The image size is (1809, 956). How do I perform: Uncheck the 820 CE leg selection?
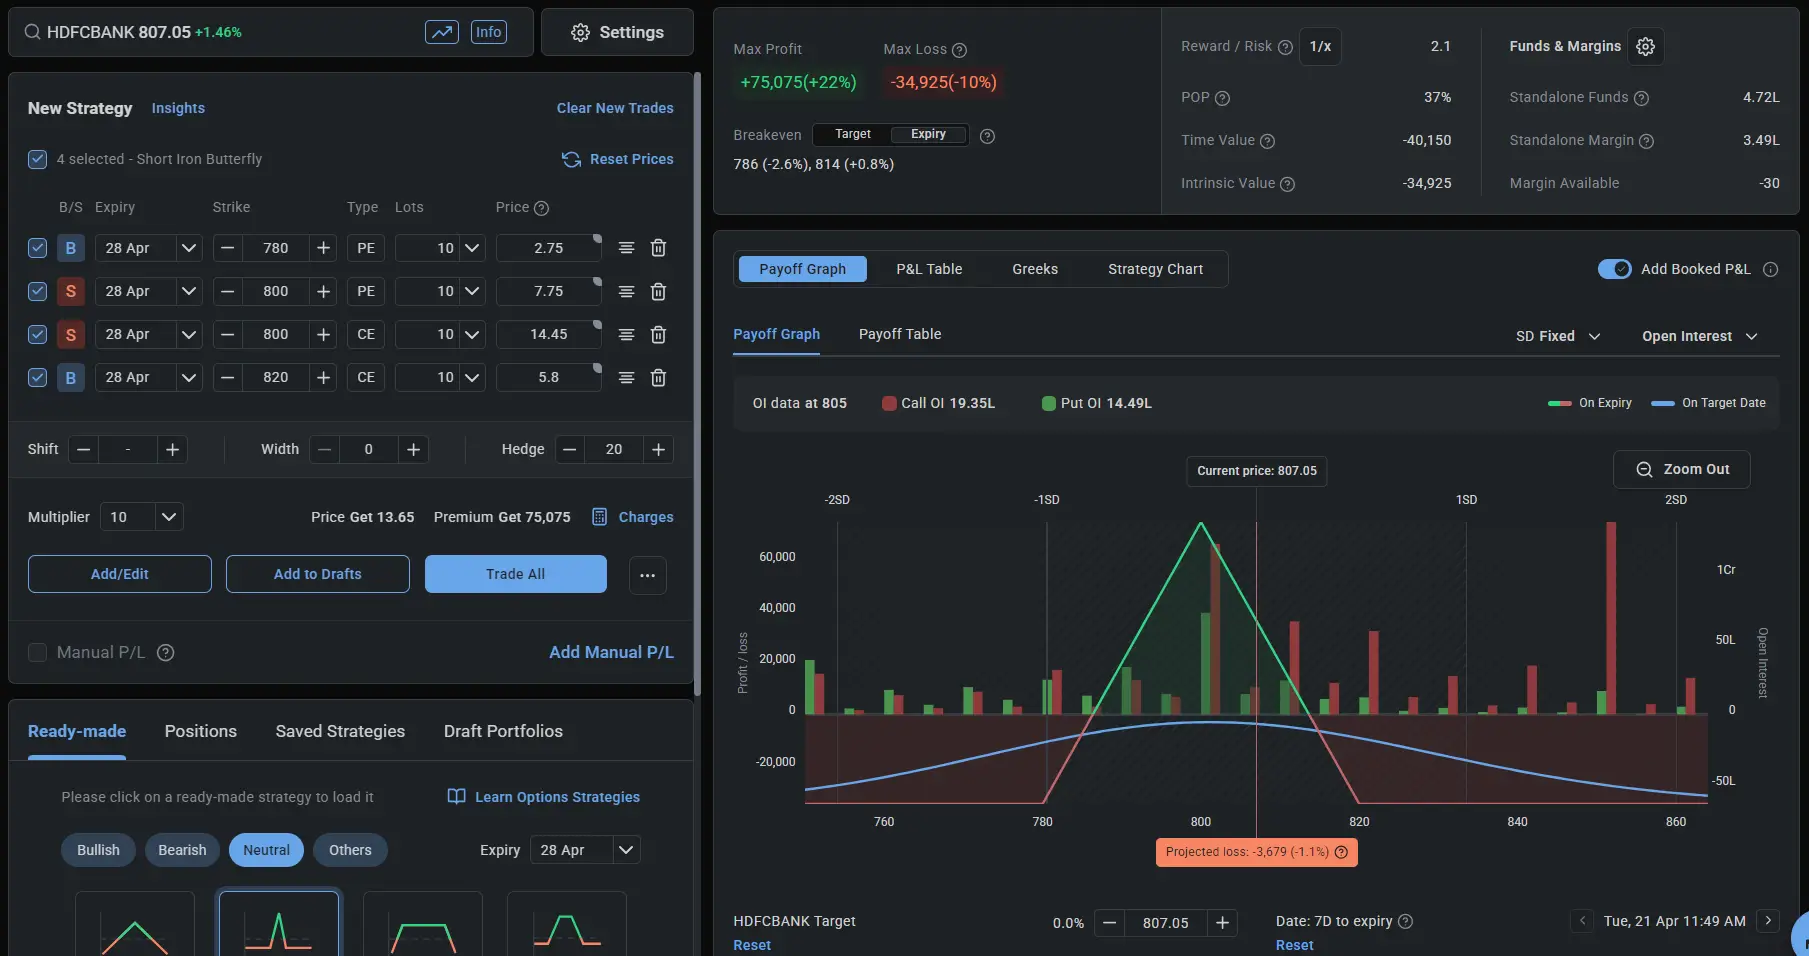click(x=37, y=377)
